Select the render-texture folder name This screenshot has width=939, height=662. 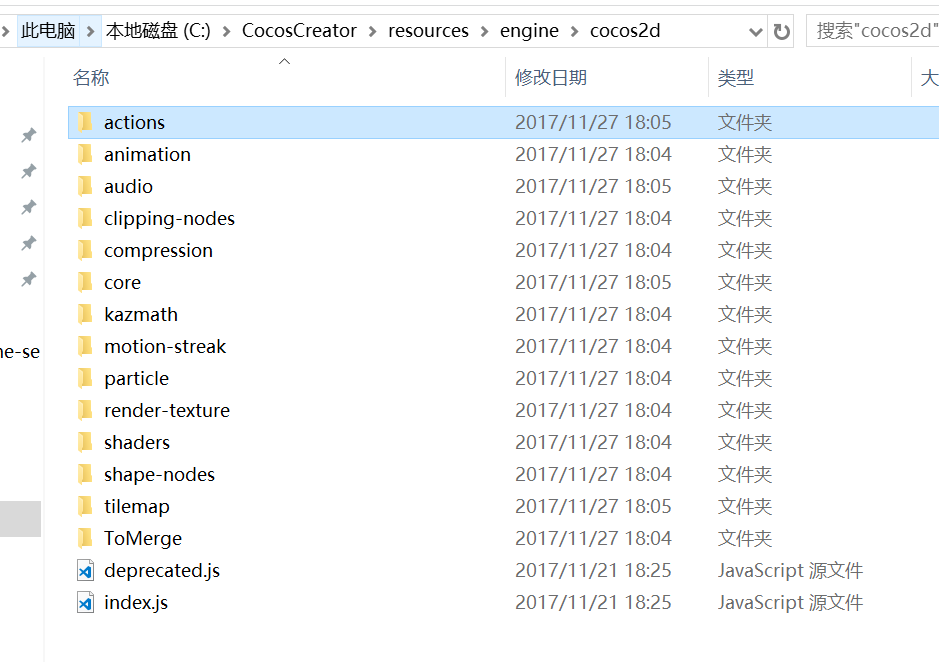[x=166, y=410]
